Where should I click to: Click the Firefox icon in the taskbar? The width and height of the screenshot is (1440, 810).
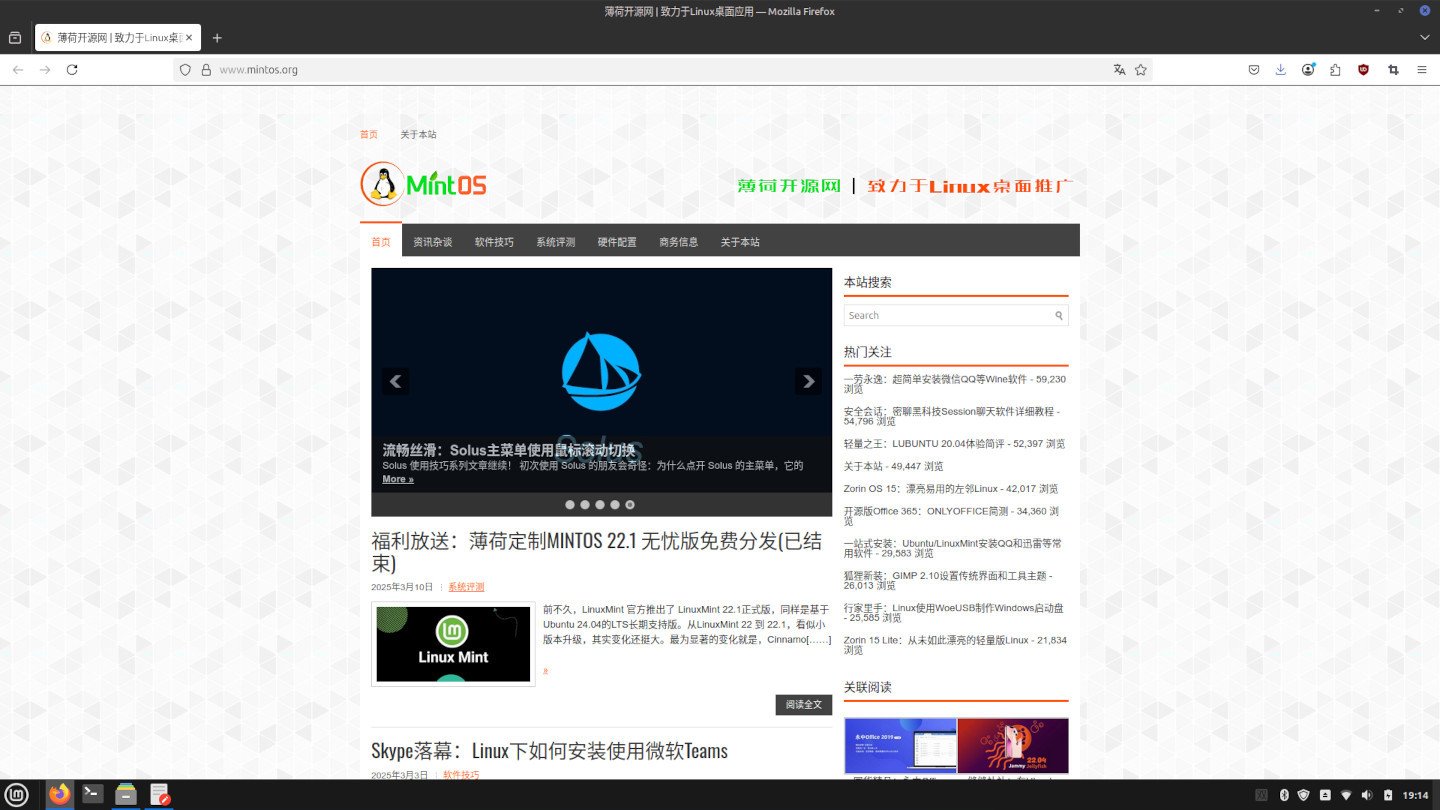coord(60,795)
